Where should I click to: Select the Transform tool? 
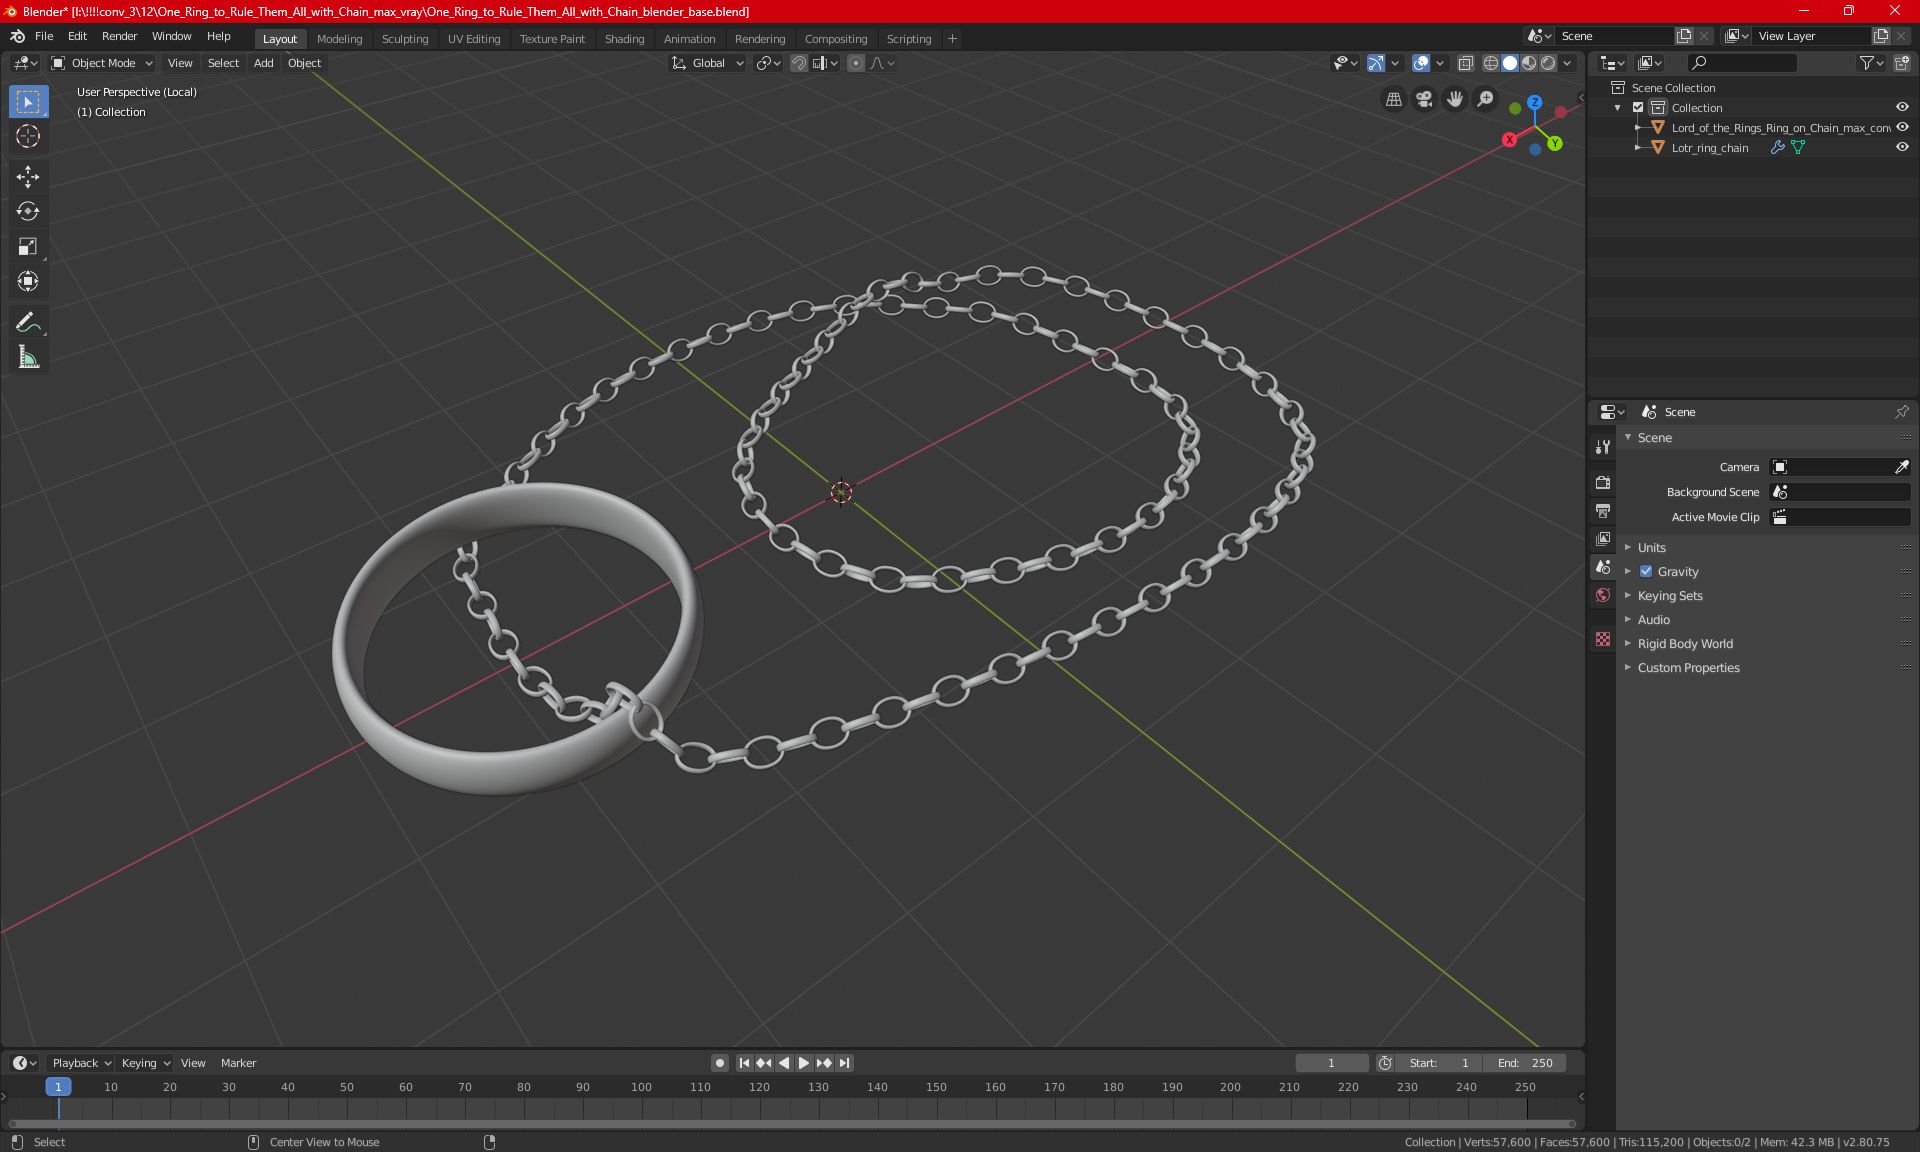(28, 281)
